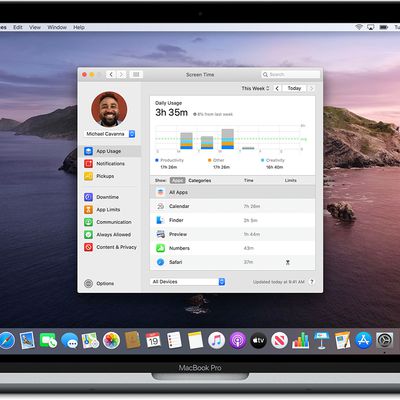This screenshot has height=400, width=400.
Task: Switch the Show selector to Apps
Action: tap(177, 180)
